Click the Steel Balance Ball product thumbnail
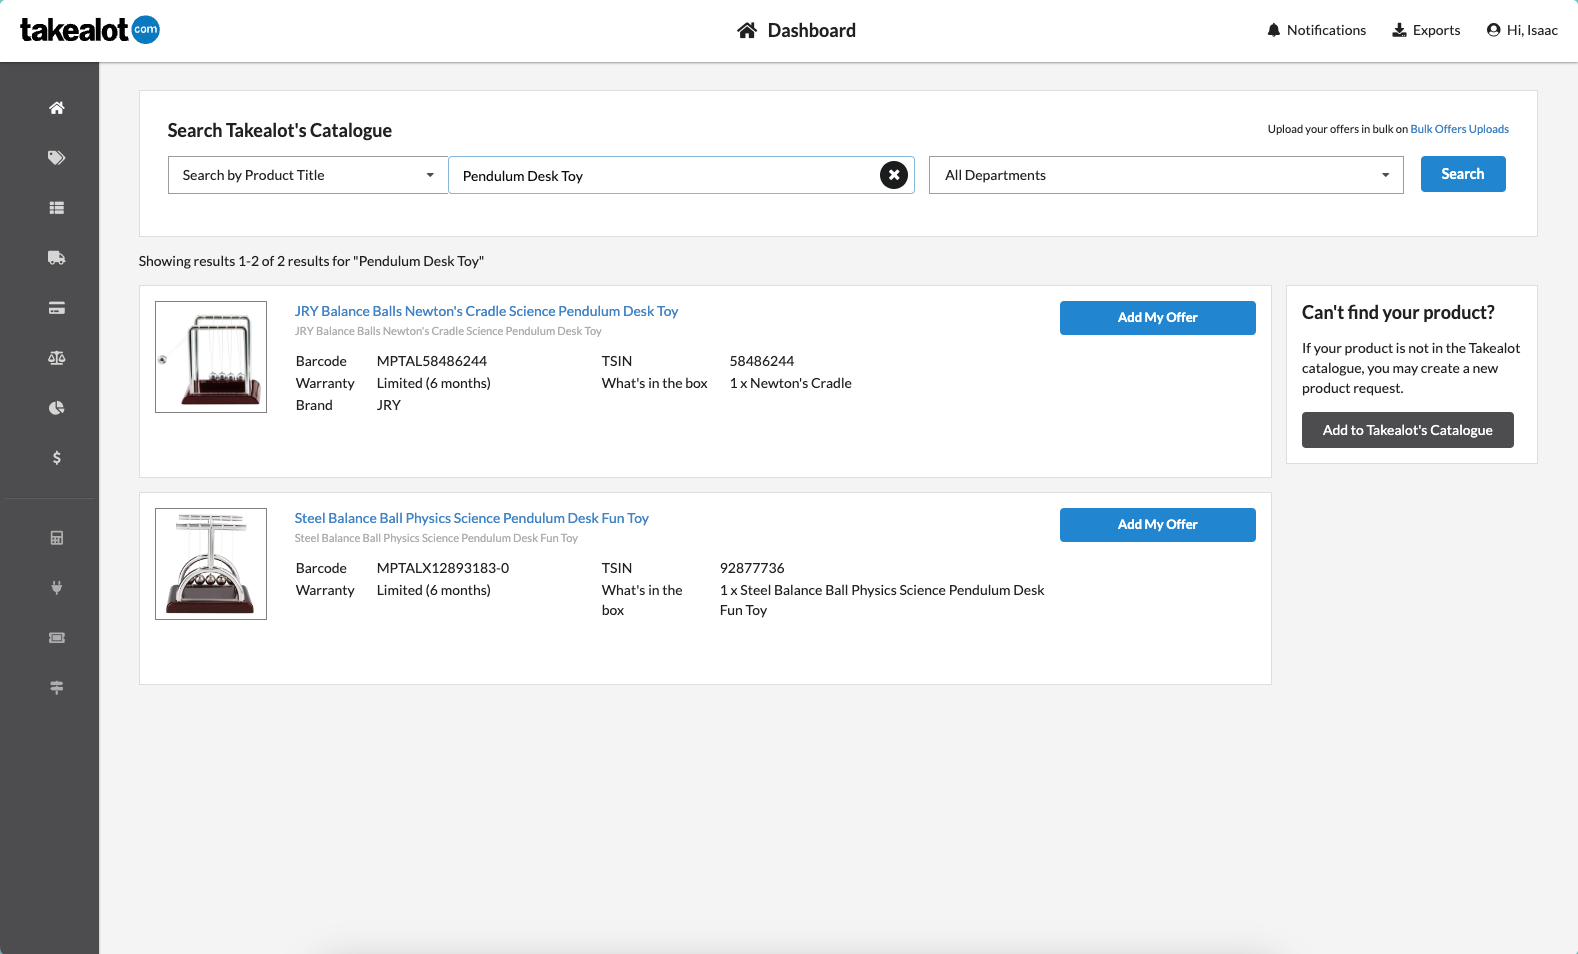1578x954 pixels. [211, 564]
